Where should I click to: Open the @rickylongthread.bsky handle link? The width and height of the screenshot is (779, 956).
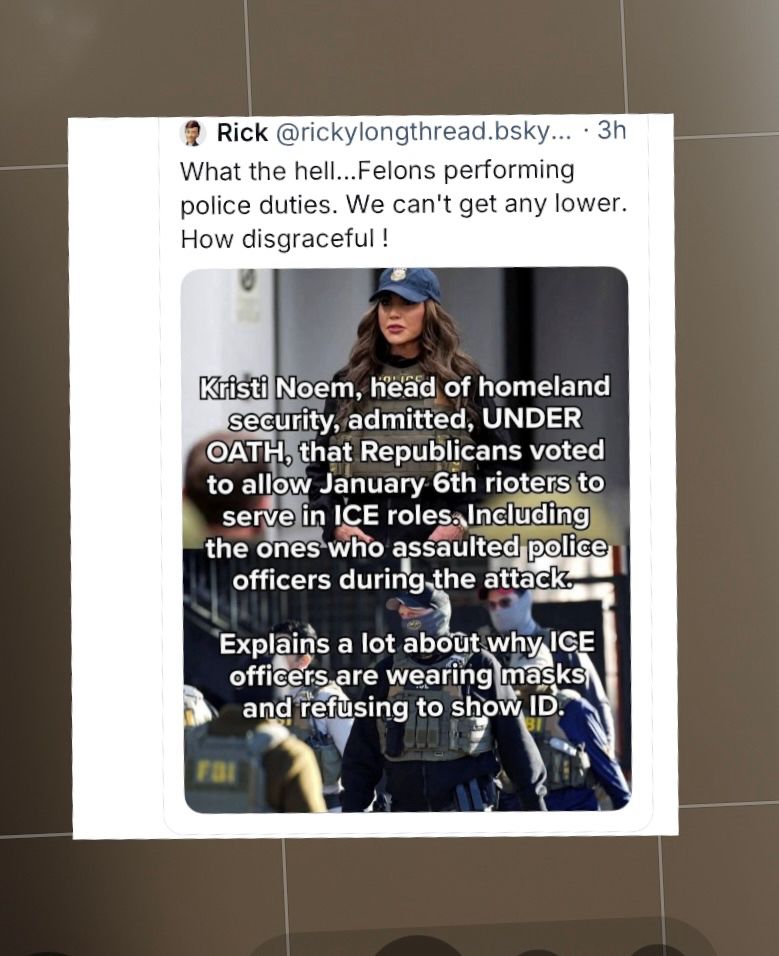[x=424, y=132]
